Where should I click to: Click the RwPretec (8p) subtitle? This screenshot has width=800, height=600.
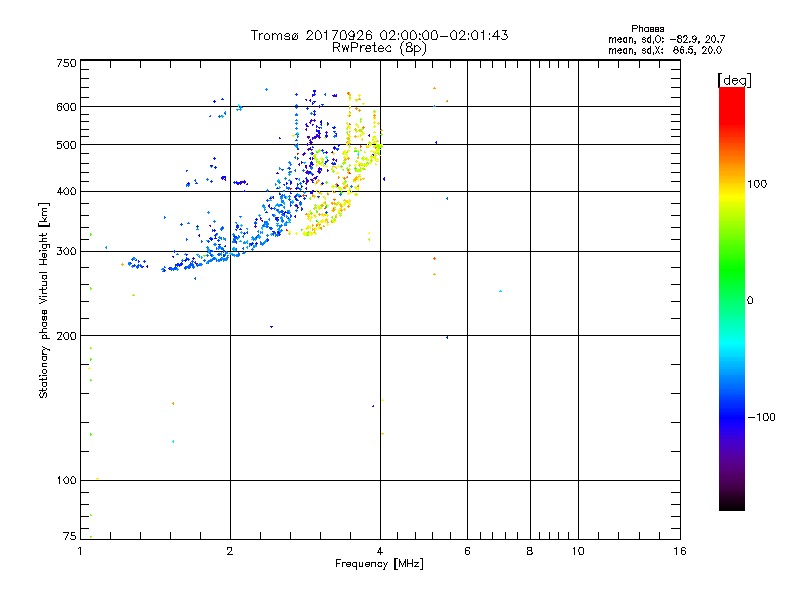click(x=379, y=47)
